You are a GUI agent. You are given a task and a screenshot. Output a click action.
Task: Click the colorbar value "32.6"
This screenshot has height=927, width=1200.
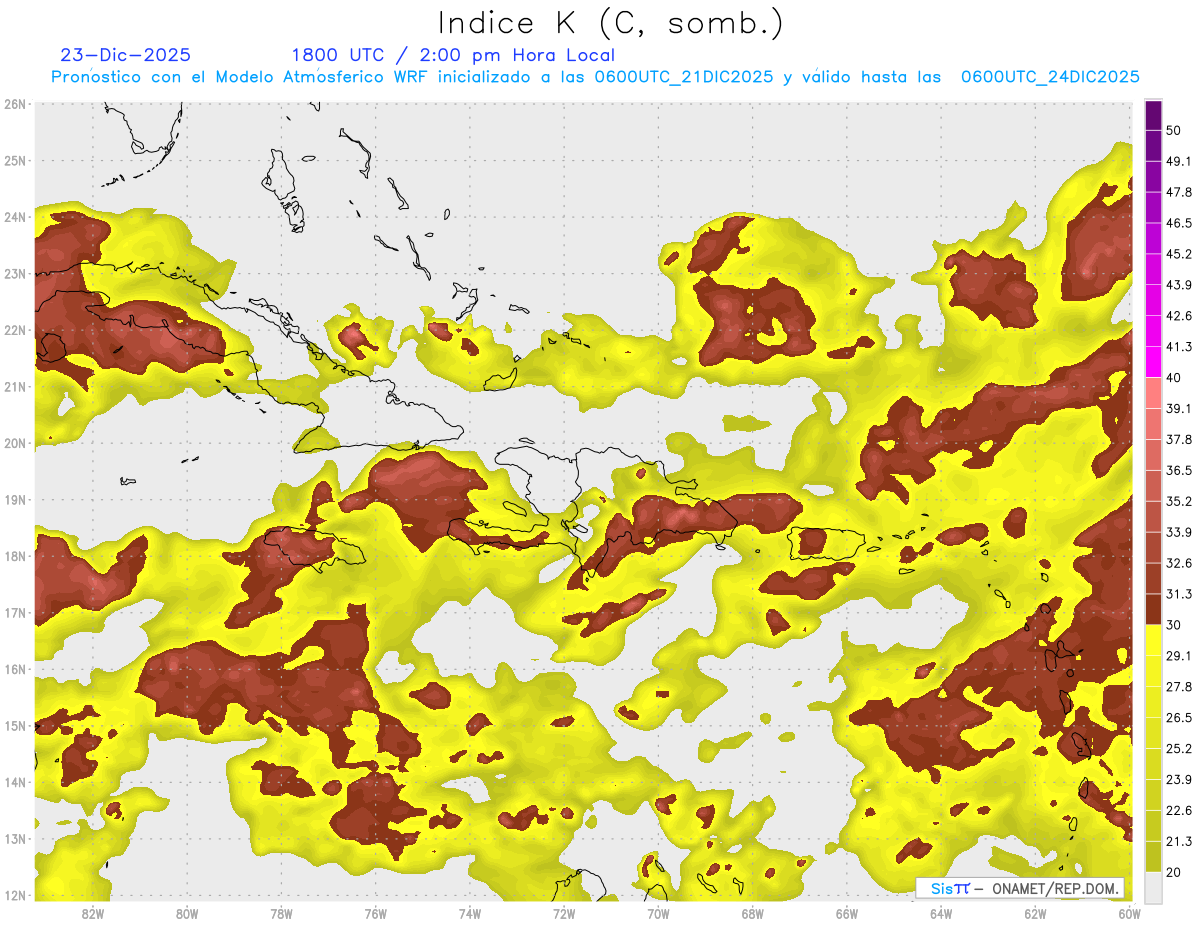click(x=1178, y=563)
